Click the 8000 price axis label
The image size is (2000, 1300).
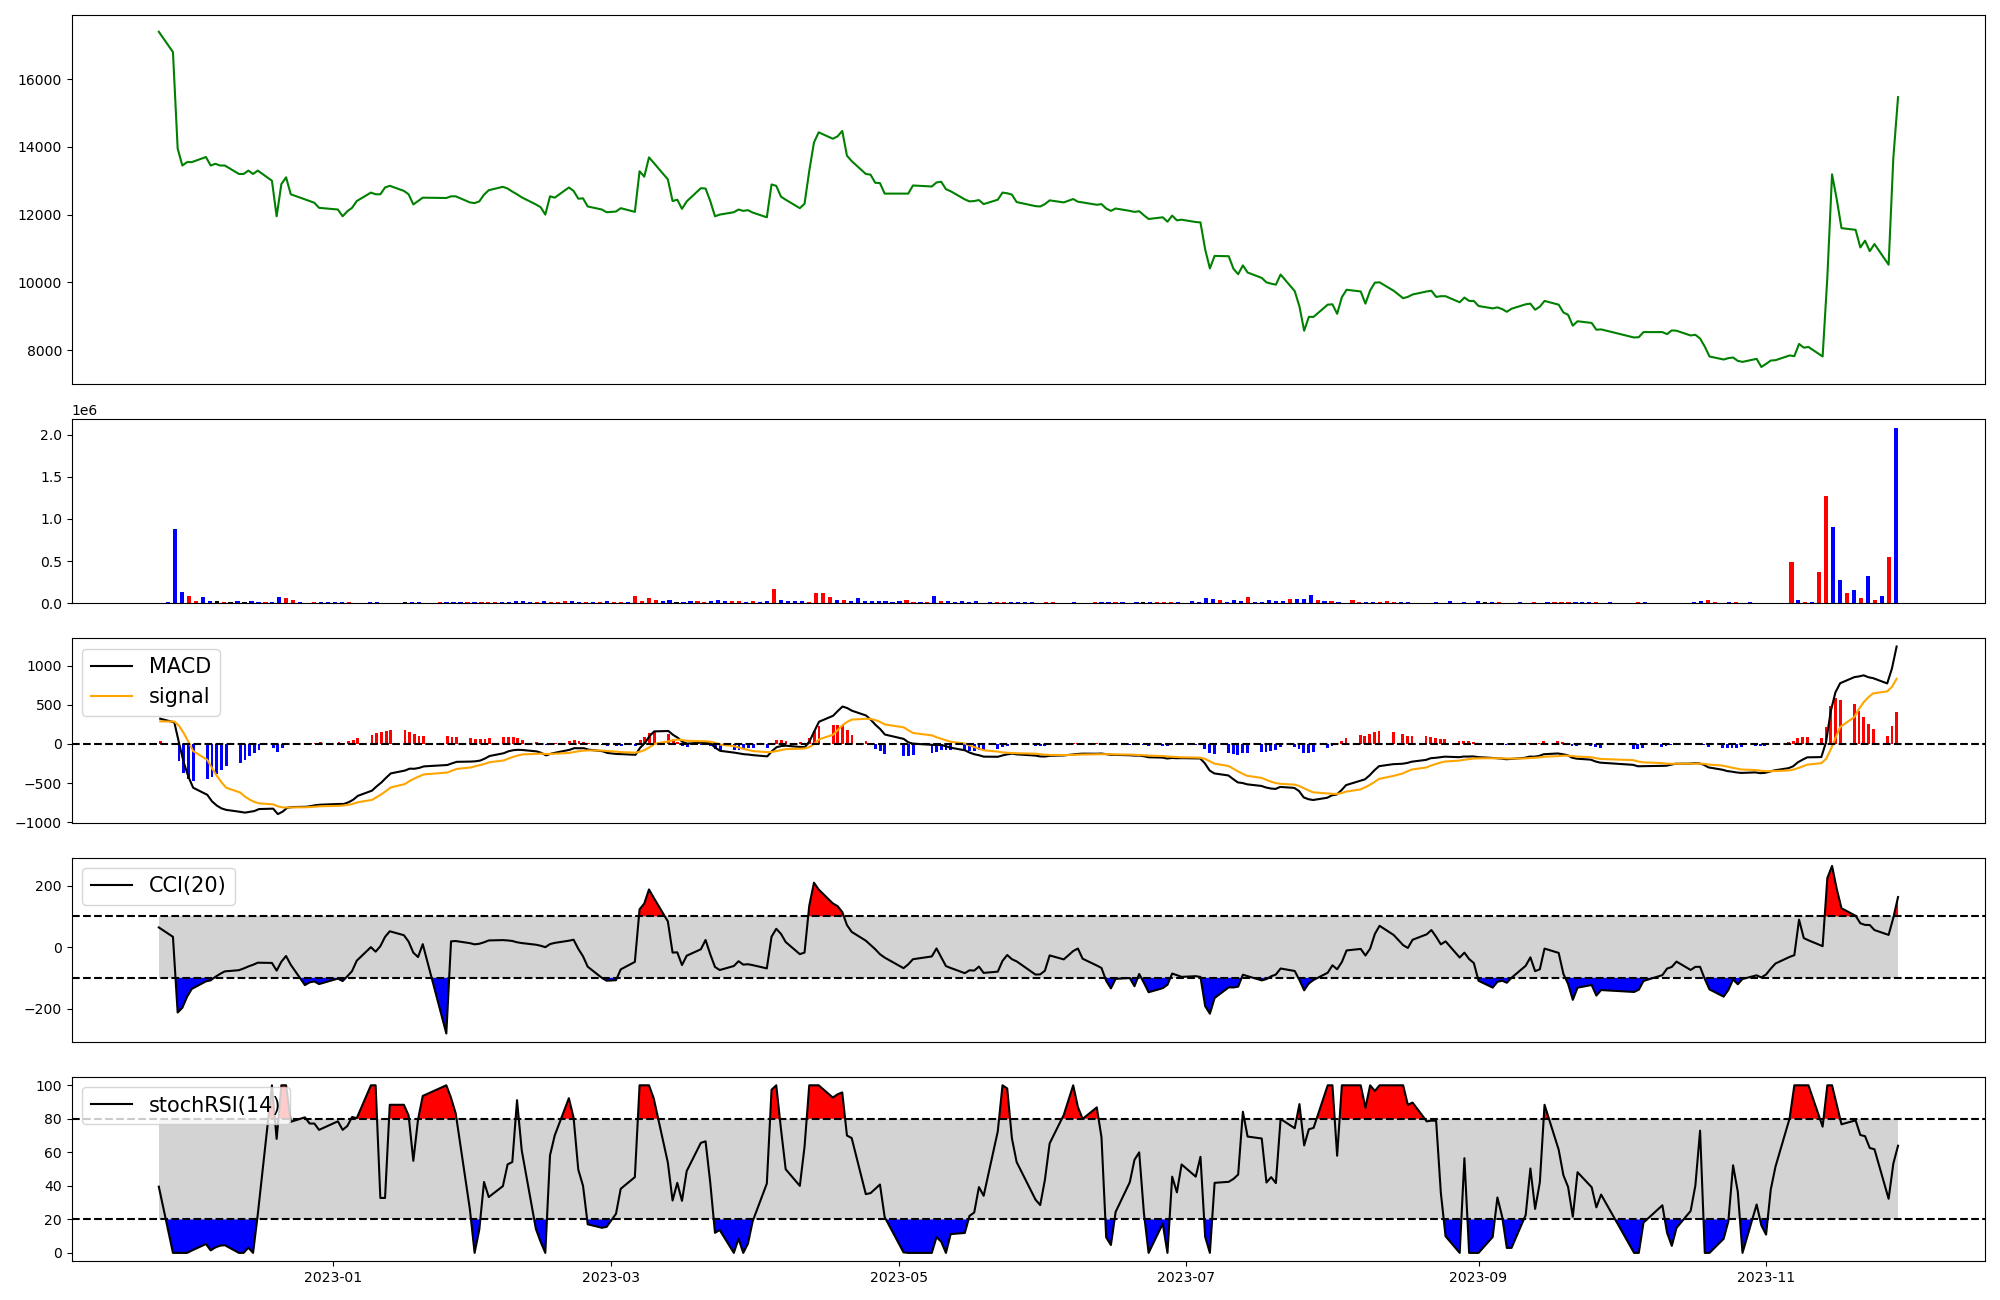coord(44,351)
